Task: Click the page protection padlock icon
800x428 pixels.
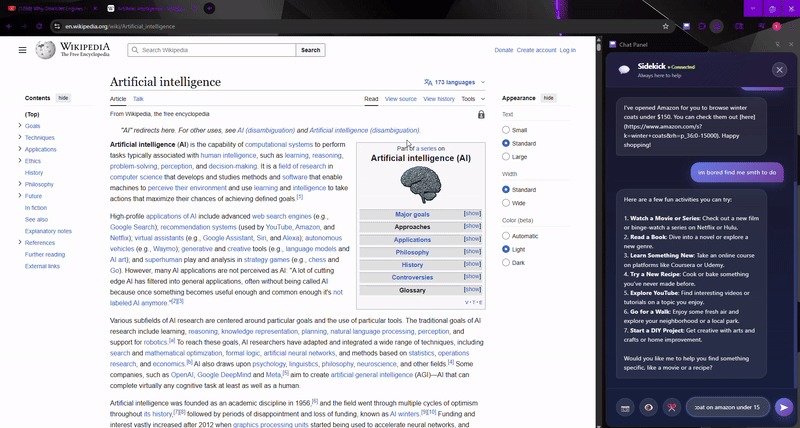Action: [x=481, y=114]
